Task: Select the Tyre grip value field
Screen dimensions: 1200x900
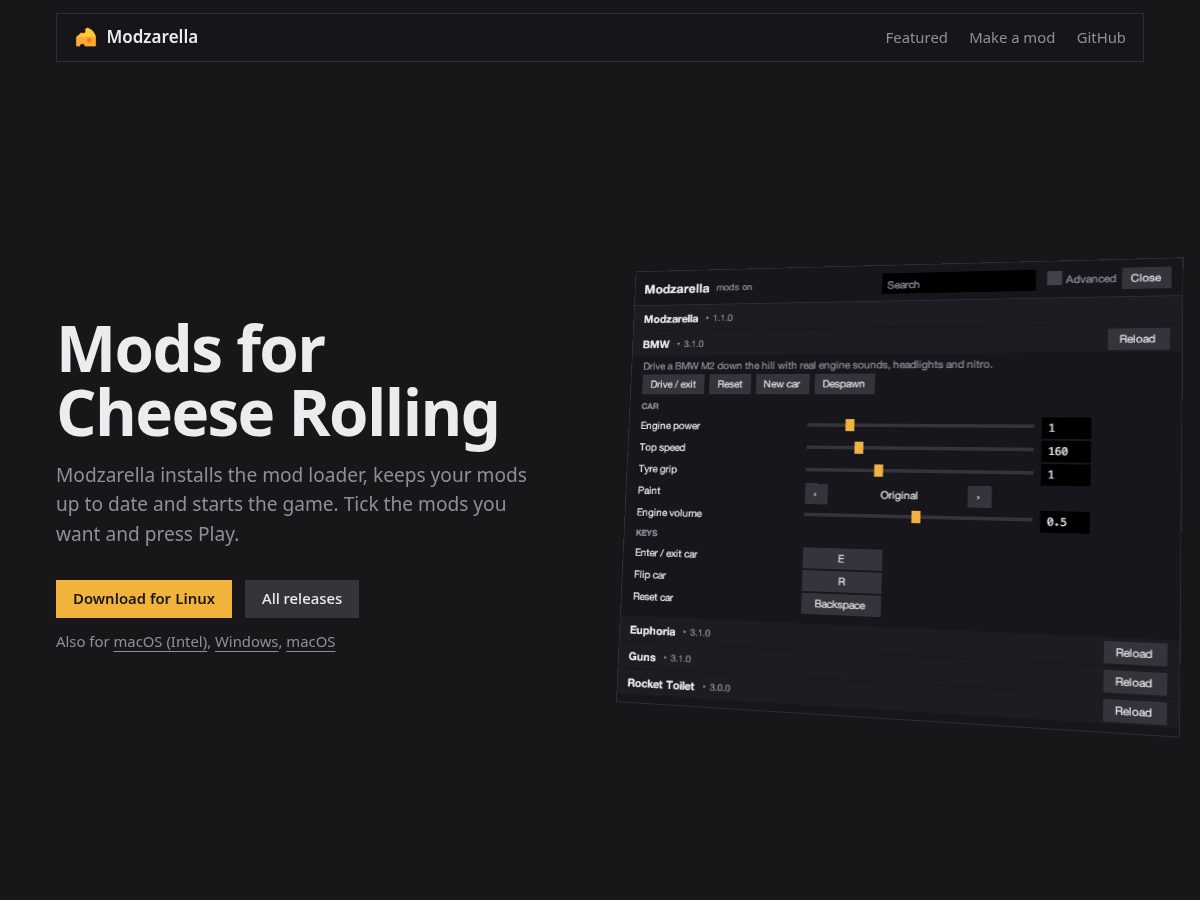Action: 1066,475
